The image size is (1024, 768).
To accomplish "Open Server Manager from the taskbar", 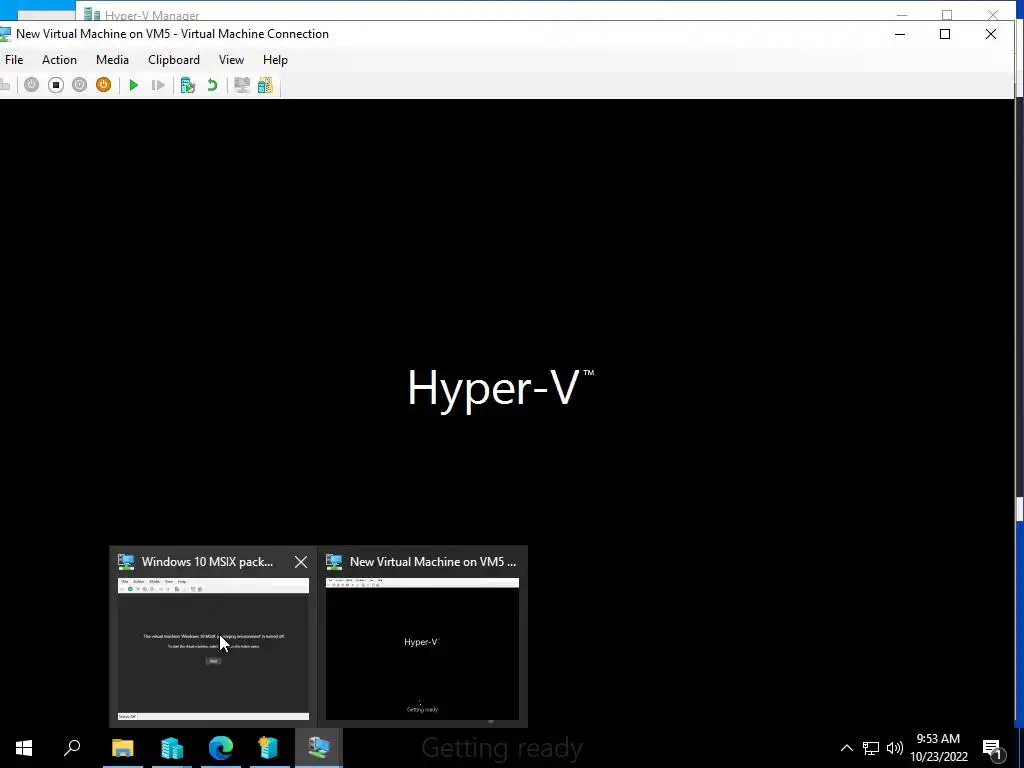I will (172, 748).
